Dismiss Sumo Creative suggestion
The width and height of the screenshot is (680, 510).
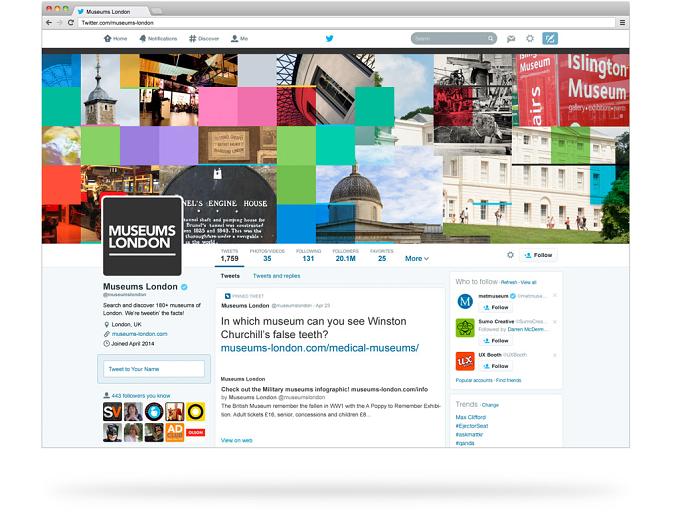(x=555, y=322)
